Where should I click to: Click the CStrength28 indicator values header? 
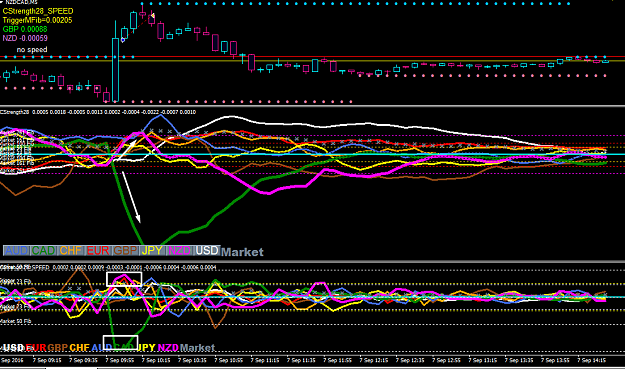pos(98,112)
